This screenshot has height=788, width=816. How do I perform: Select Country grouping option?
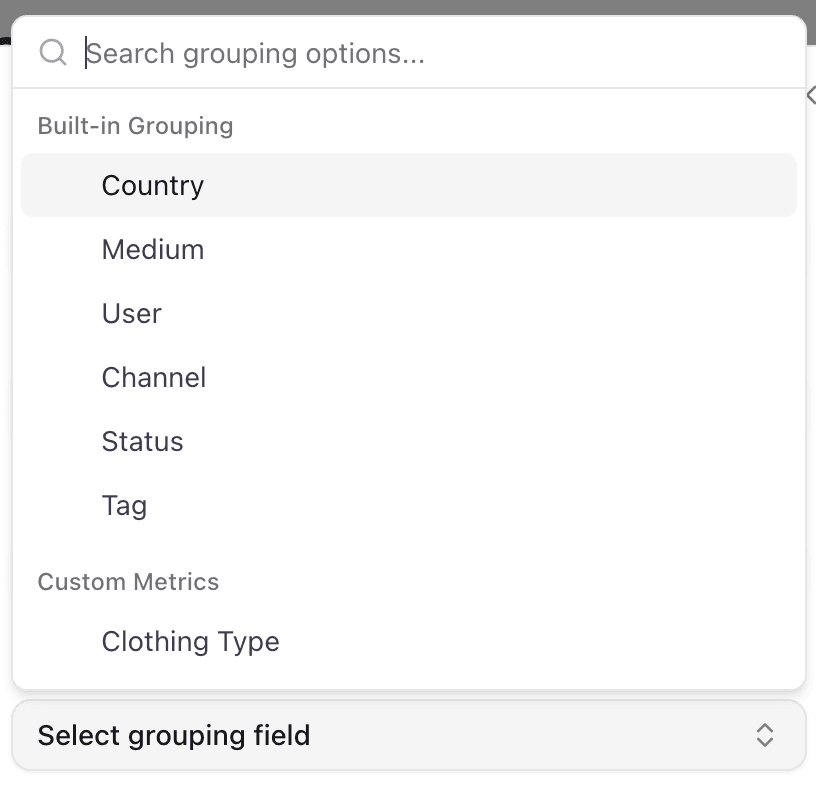[152, 185]
